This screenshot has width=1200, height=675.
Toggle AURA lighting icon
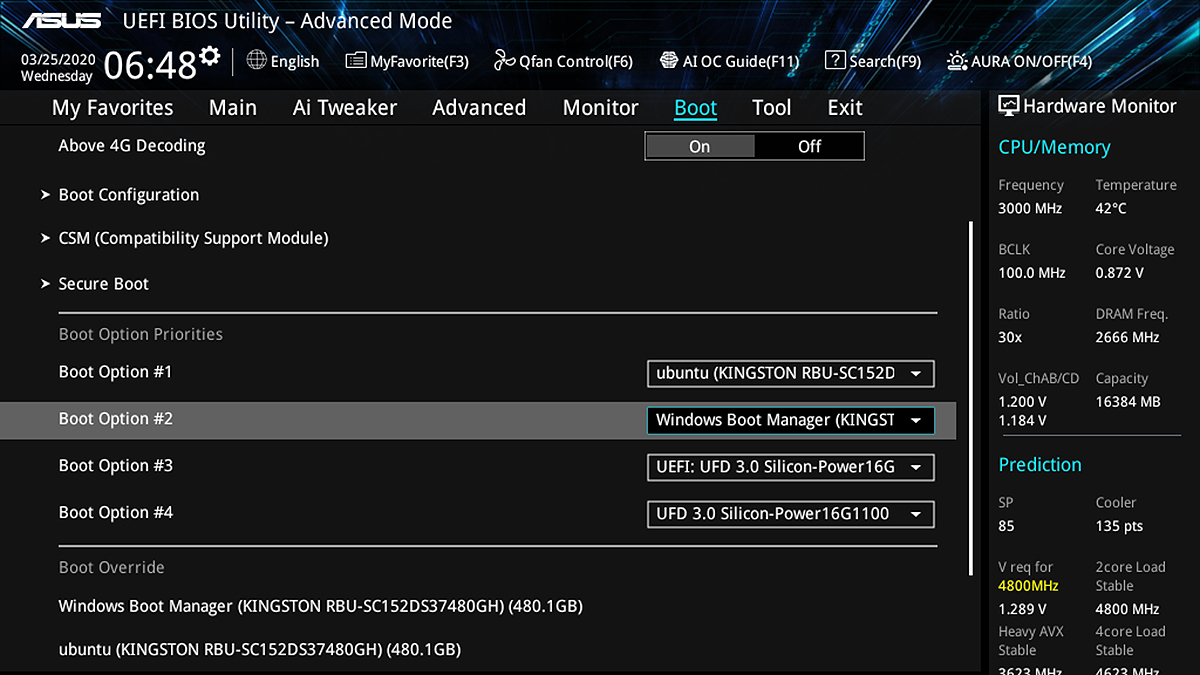tap(957, 61)
